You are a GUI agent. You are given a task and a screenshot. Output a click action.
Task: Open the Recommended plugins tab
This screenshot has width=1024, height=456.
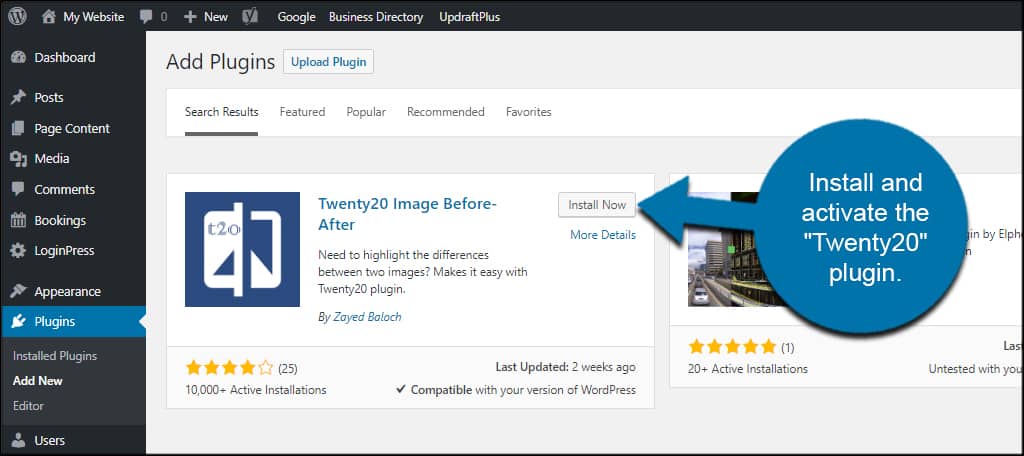coord(445,112)
